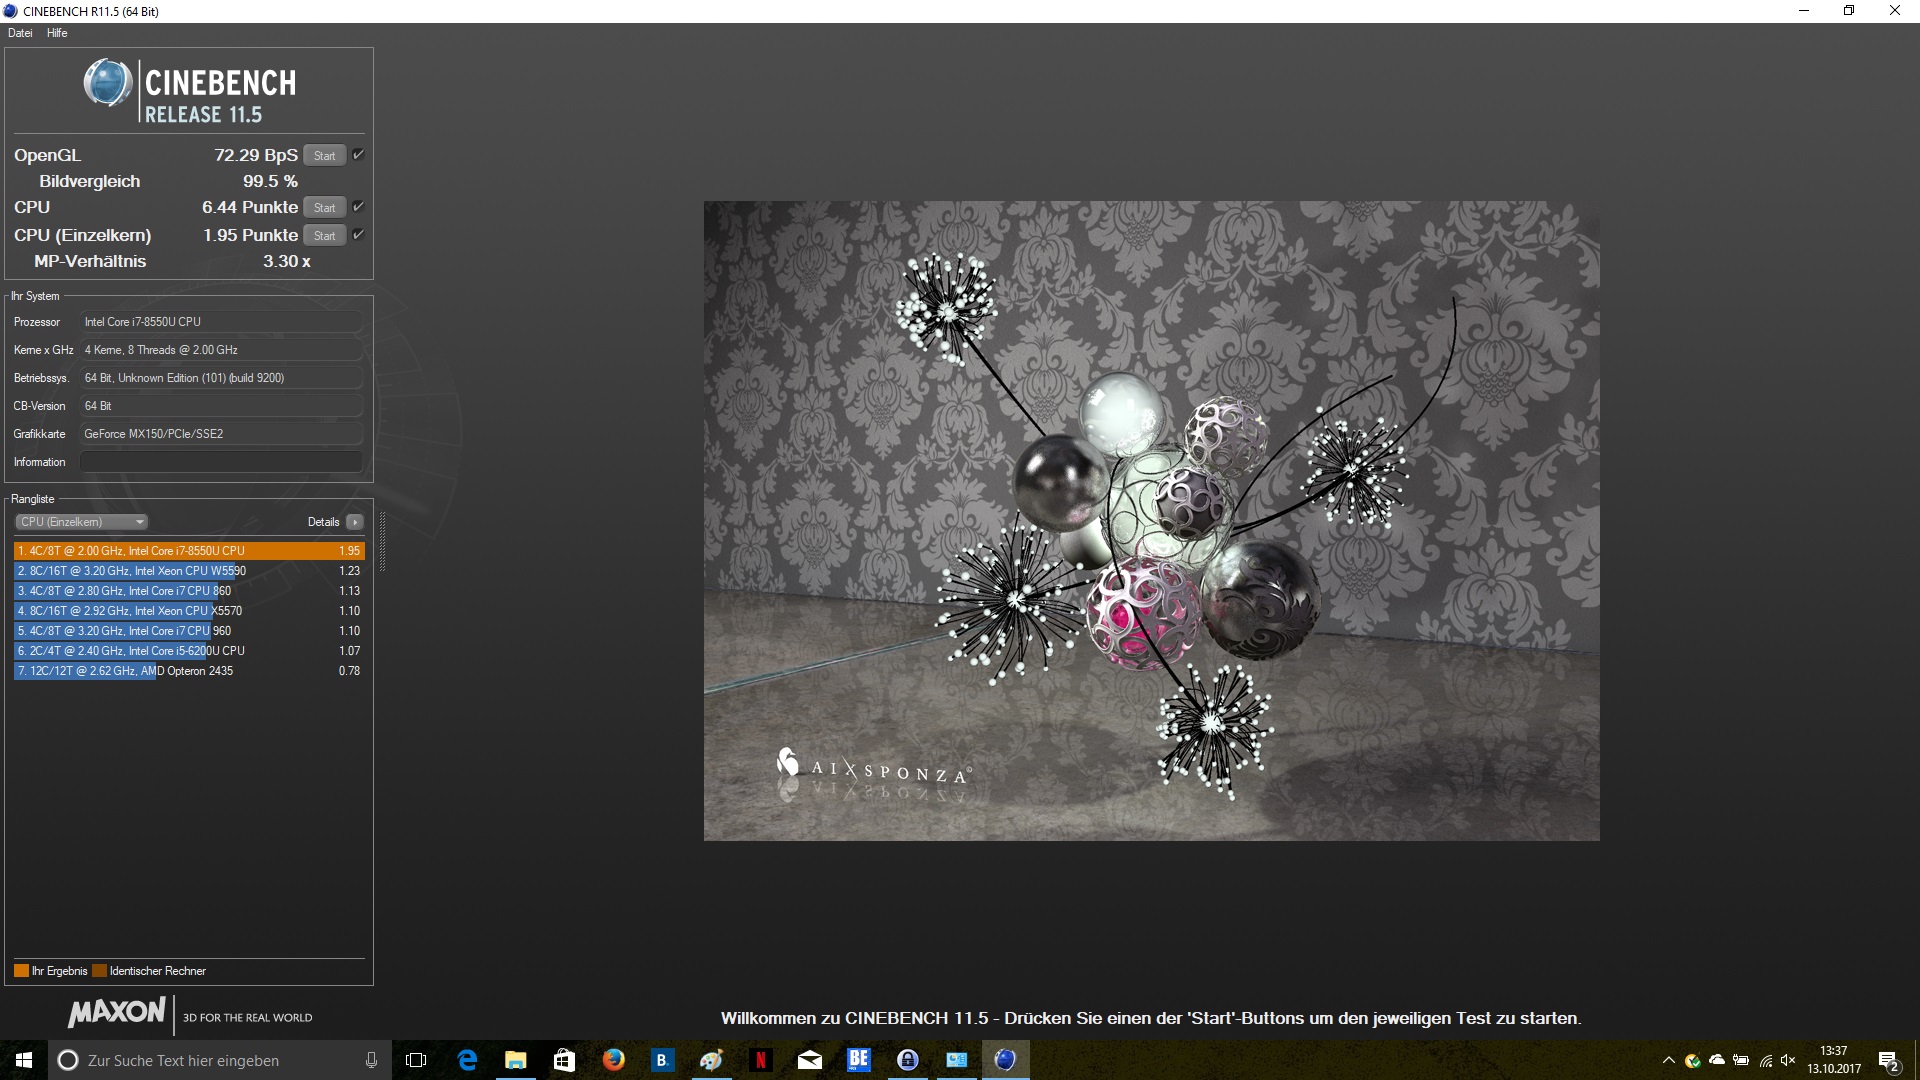Expand ranking Details arrow button
The width and height of the screenshot is (1920, 1080).
click(355, 522)
